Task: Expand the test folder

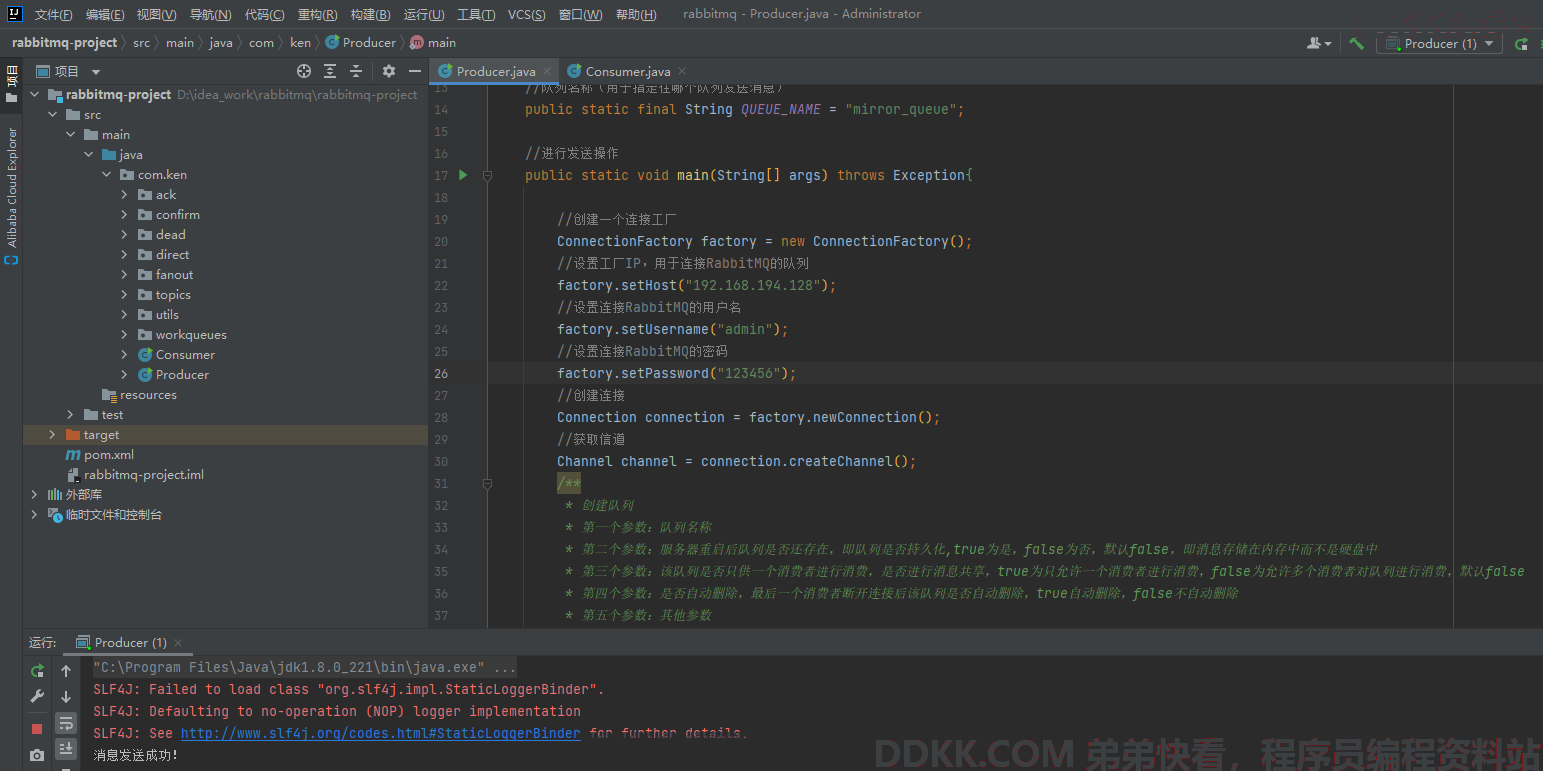Action: [x=71, y=414]
